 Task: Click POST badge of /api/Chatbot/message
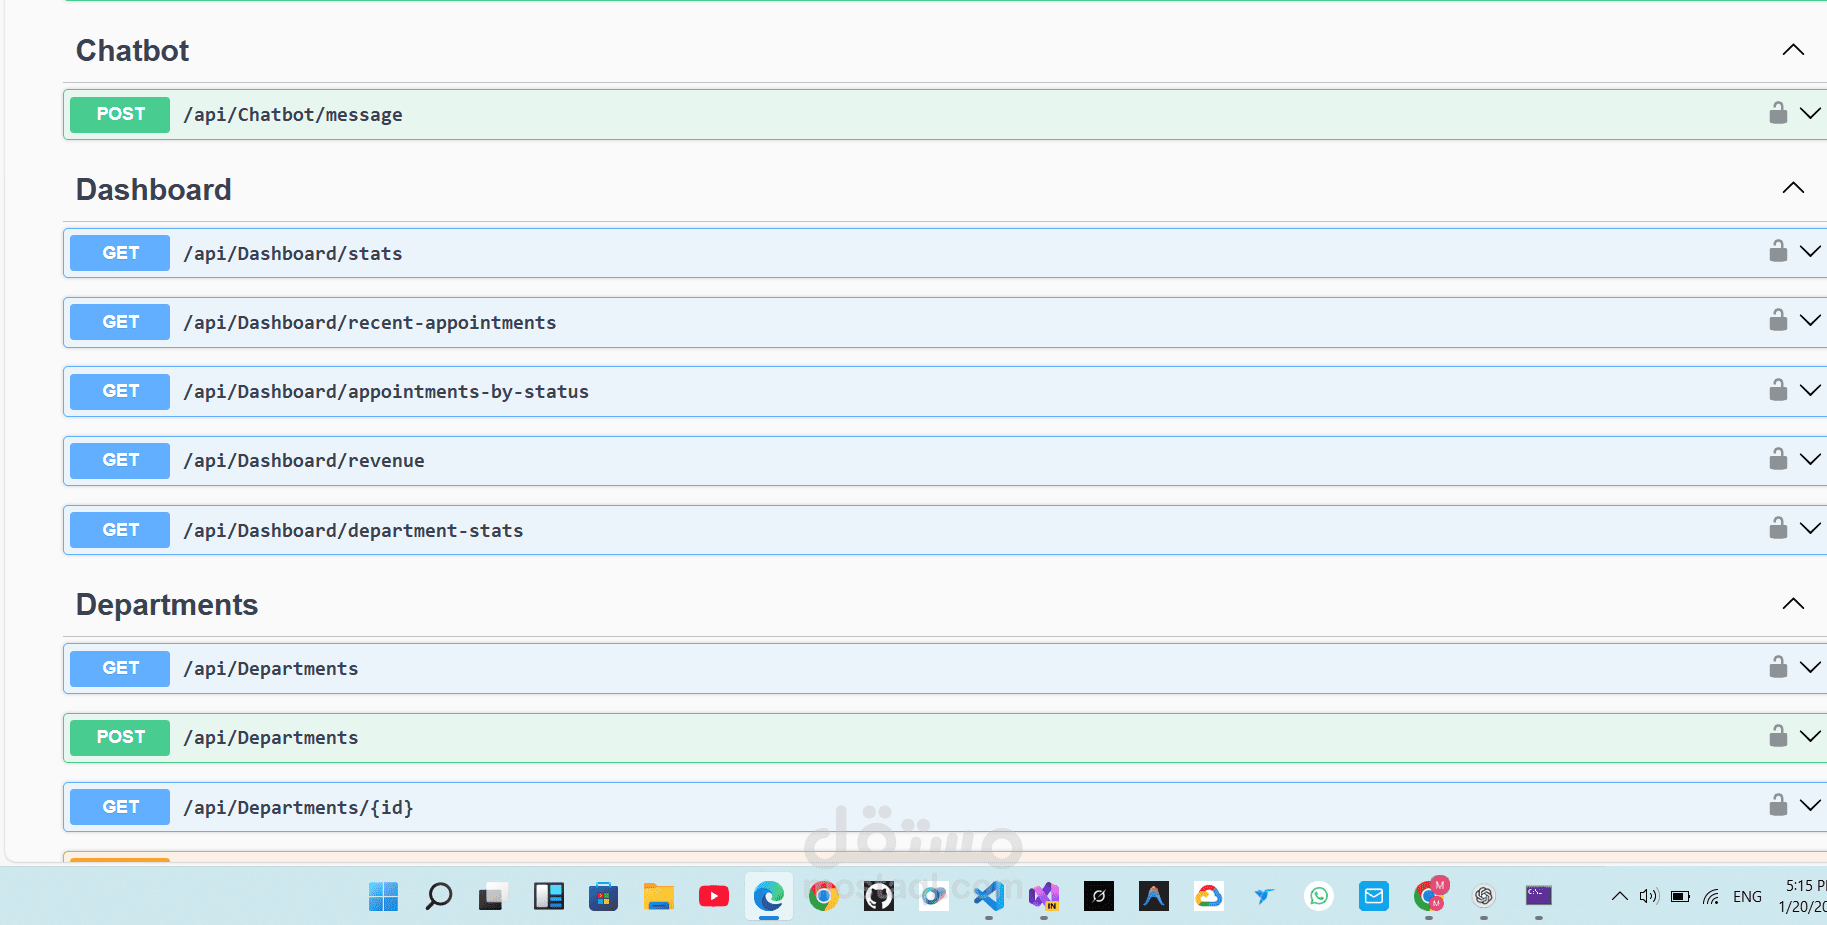point(120,114)
